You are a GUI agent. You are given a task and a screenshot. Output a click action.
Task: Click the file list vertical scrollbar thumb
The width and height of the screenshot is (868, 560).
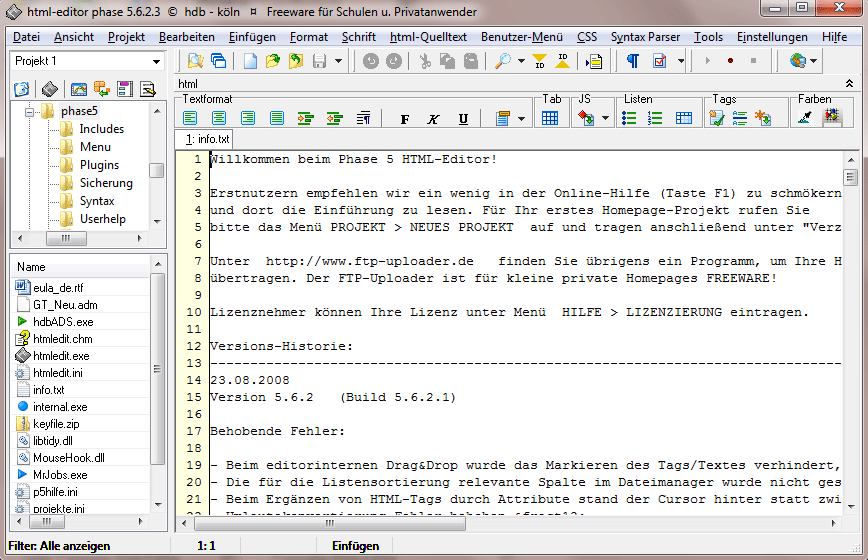coord(158,369)
